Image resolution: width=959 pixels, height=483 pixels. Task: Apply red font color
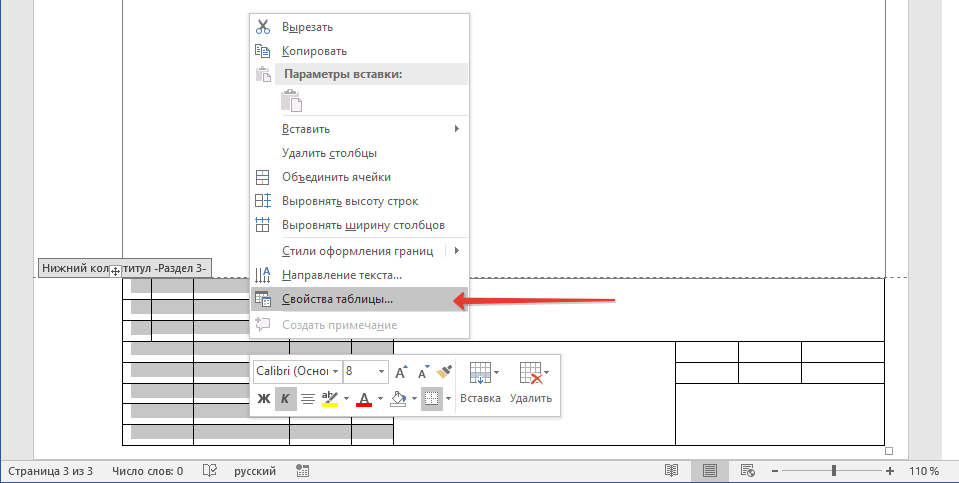coord(363,399)
